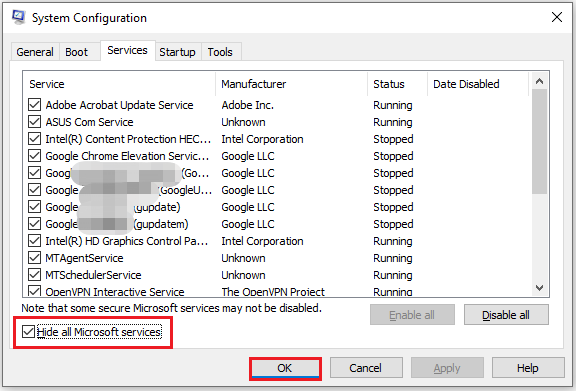Viewport: 576px width, 391px height.
Task: Sort by the Status column header
Action: [x=398, y=84]
